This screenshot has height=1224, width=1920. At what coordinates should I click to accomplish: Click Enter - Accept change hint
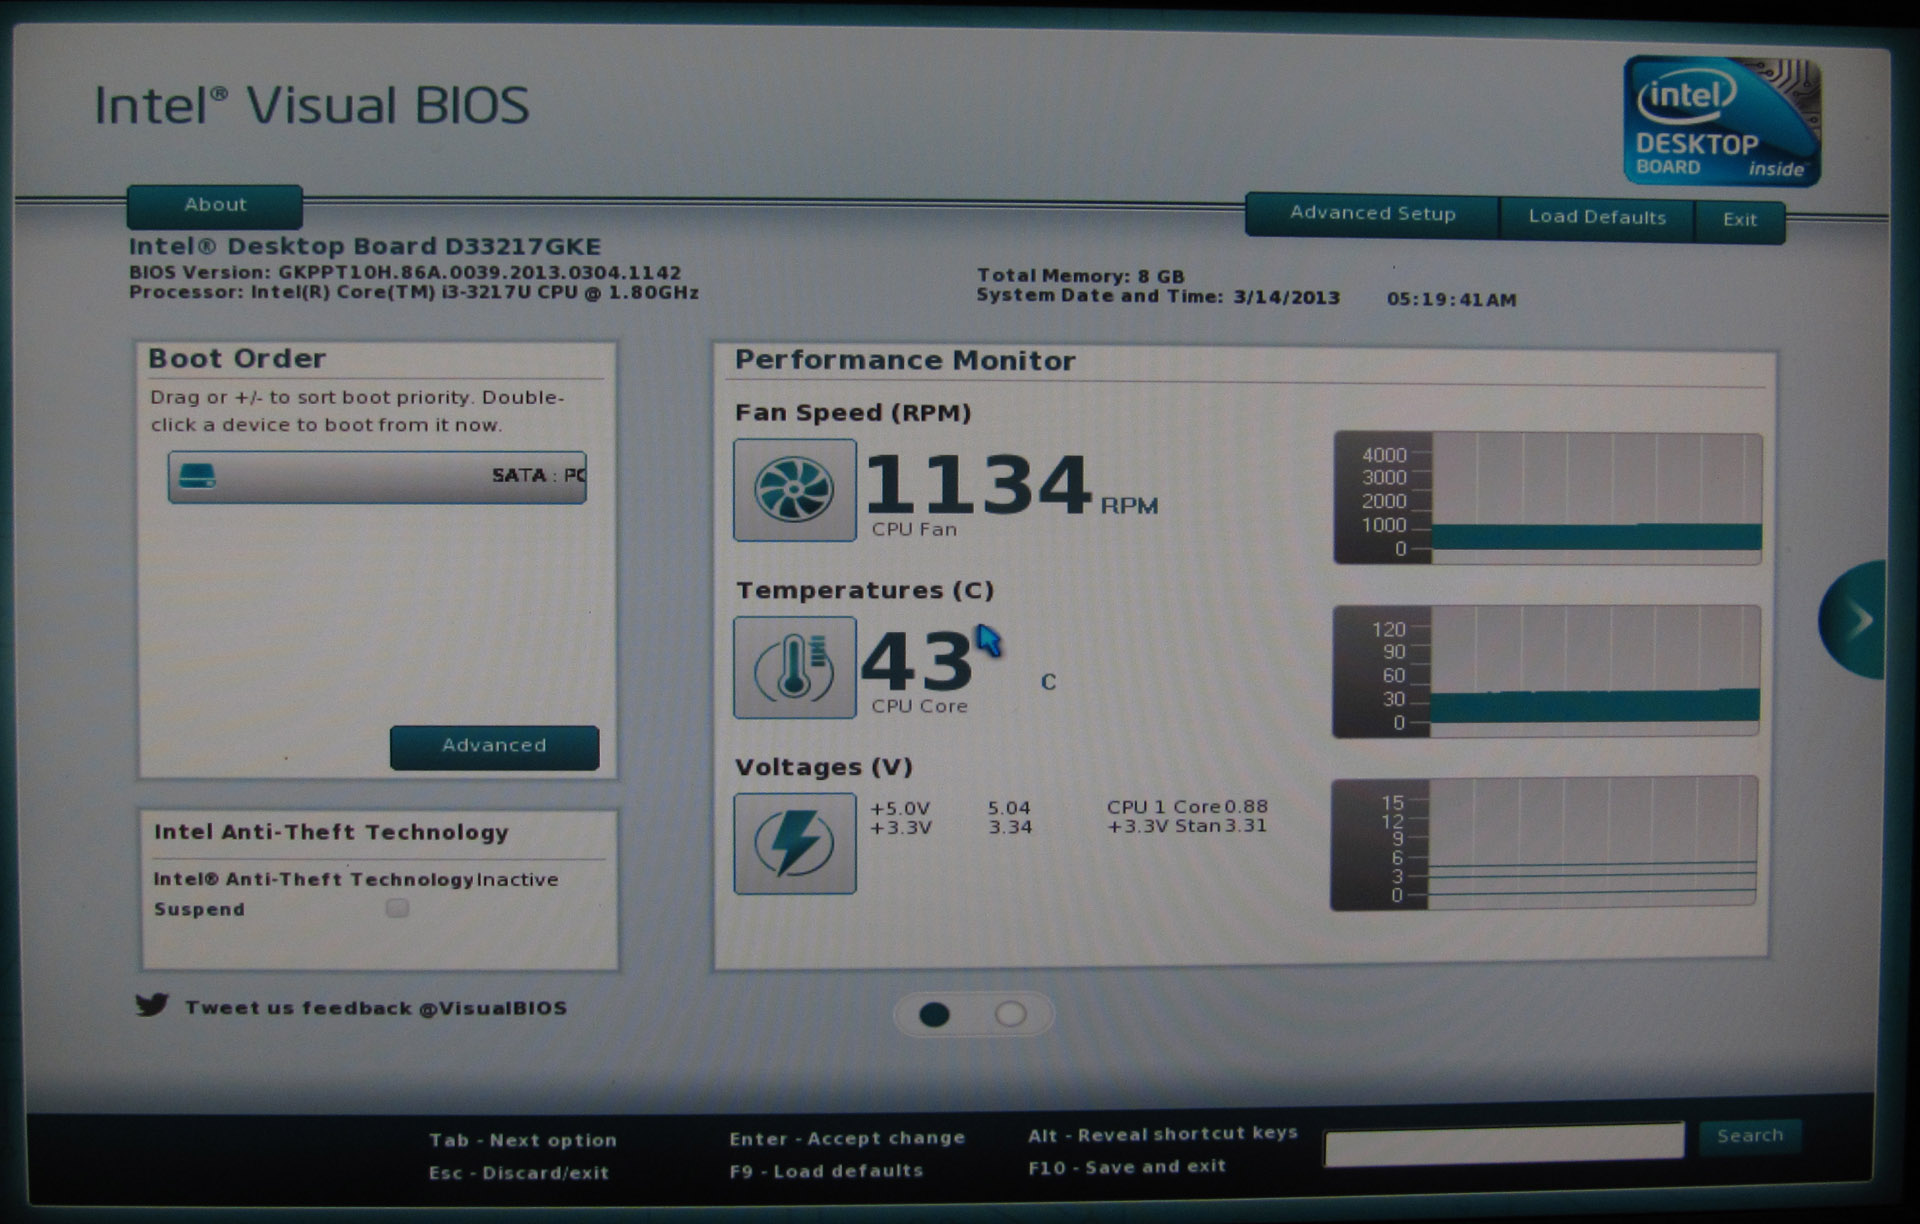847,1138
